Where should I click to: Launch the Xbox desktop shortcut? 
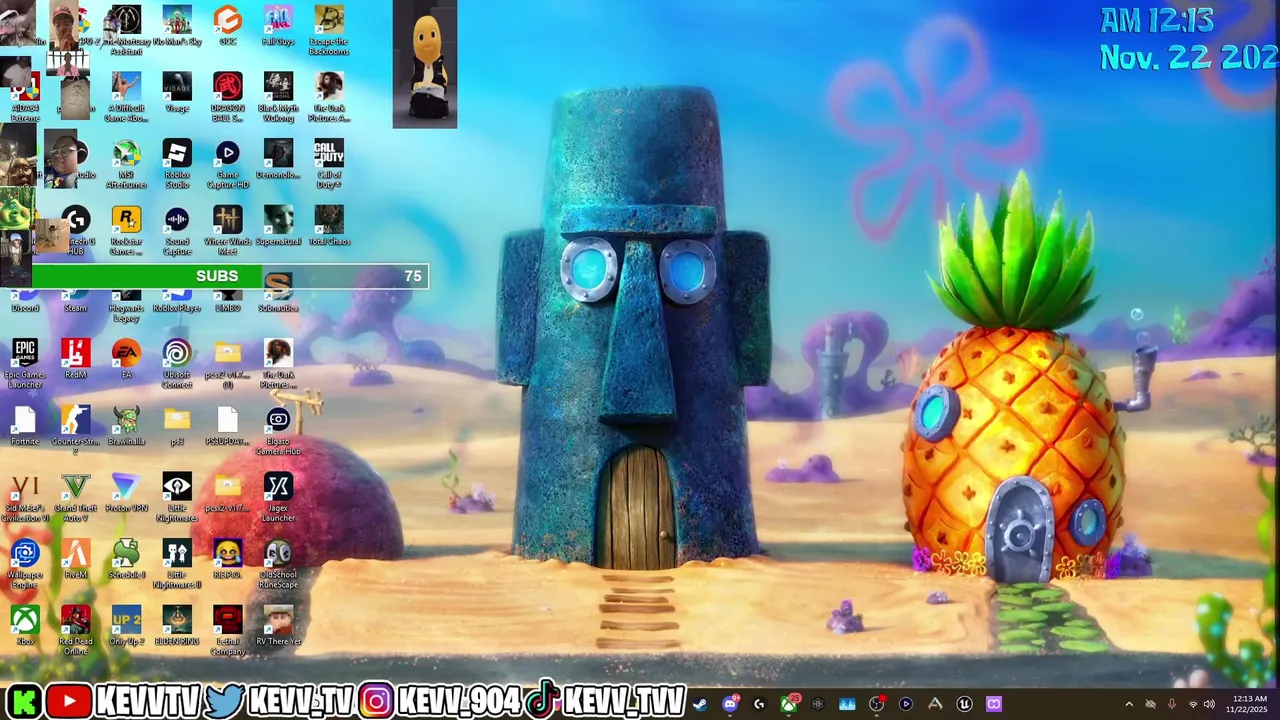click(25, 626)
